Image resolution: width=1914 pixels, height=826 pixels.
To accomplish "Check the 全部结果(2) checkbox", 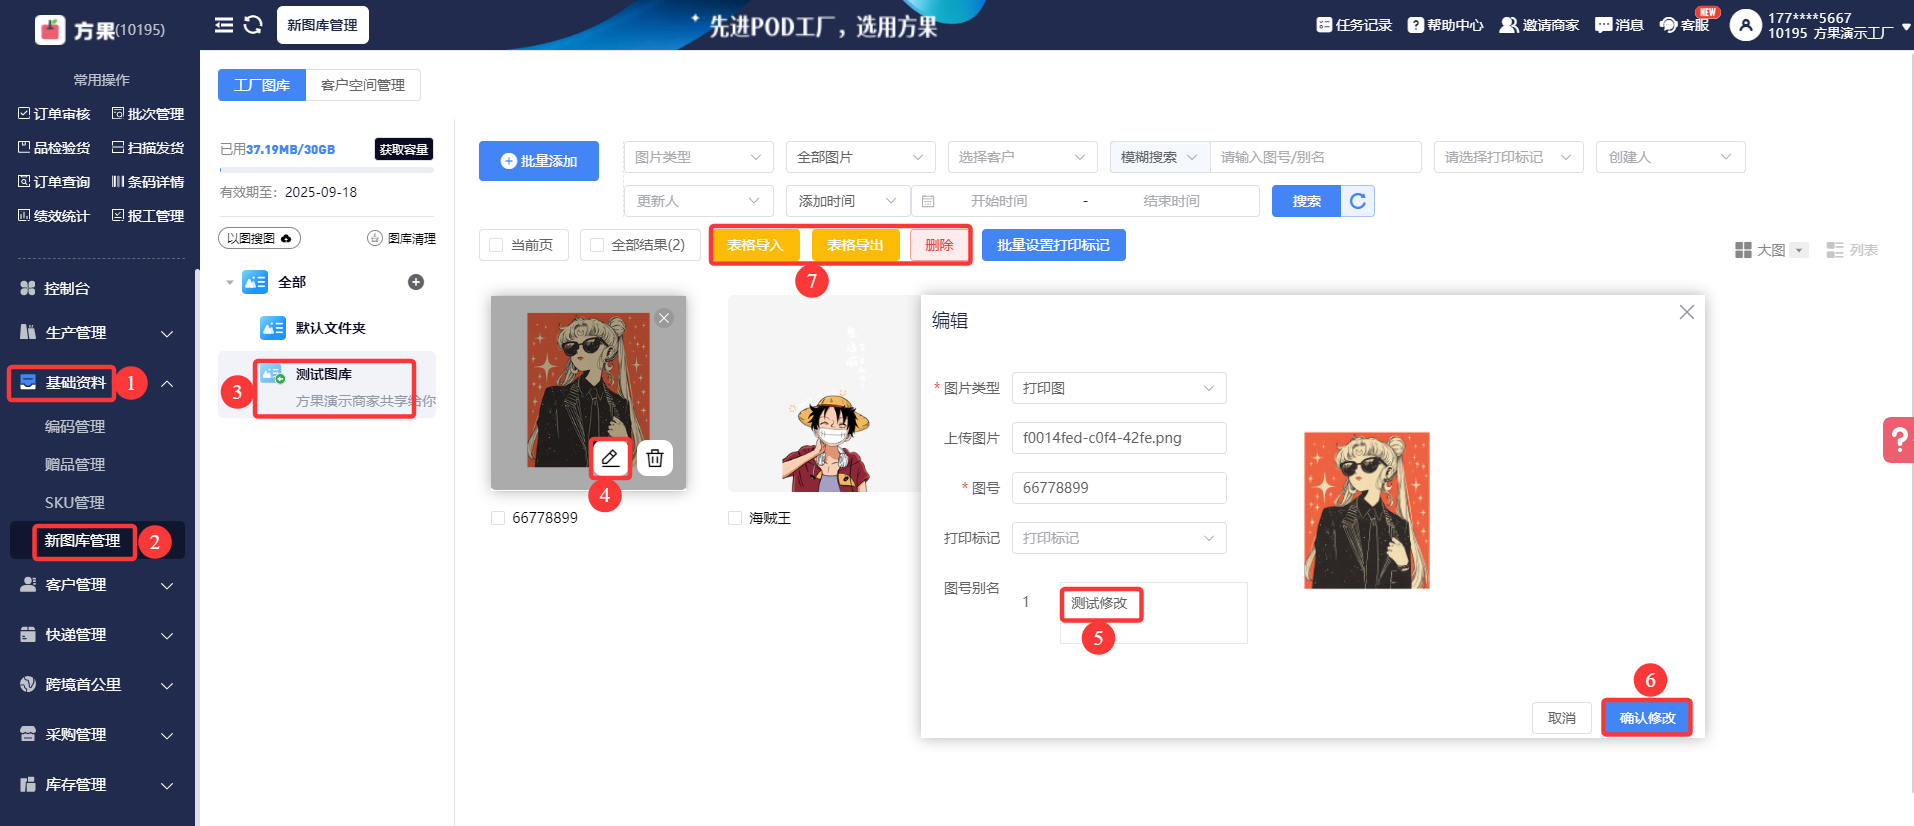I will coord(597,245).
